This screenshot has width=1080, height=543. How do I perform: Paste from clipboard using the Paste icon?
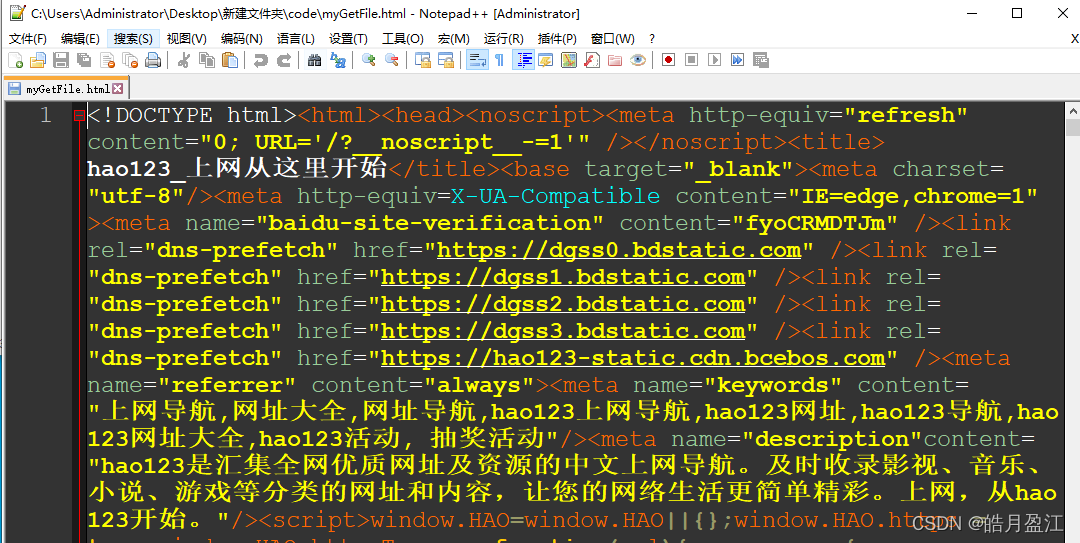[x=230, y=61]
